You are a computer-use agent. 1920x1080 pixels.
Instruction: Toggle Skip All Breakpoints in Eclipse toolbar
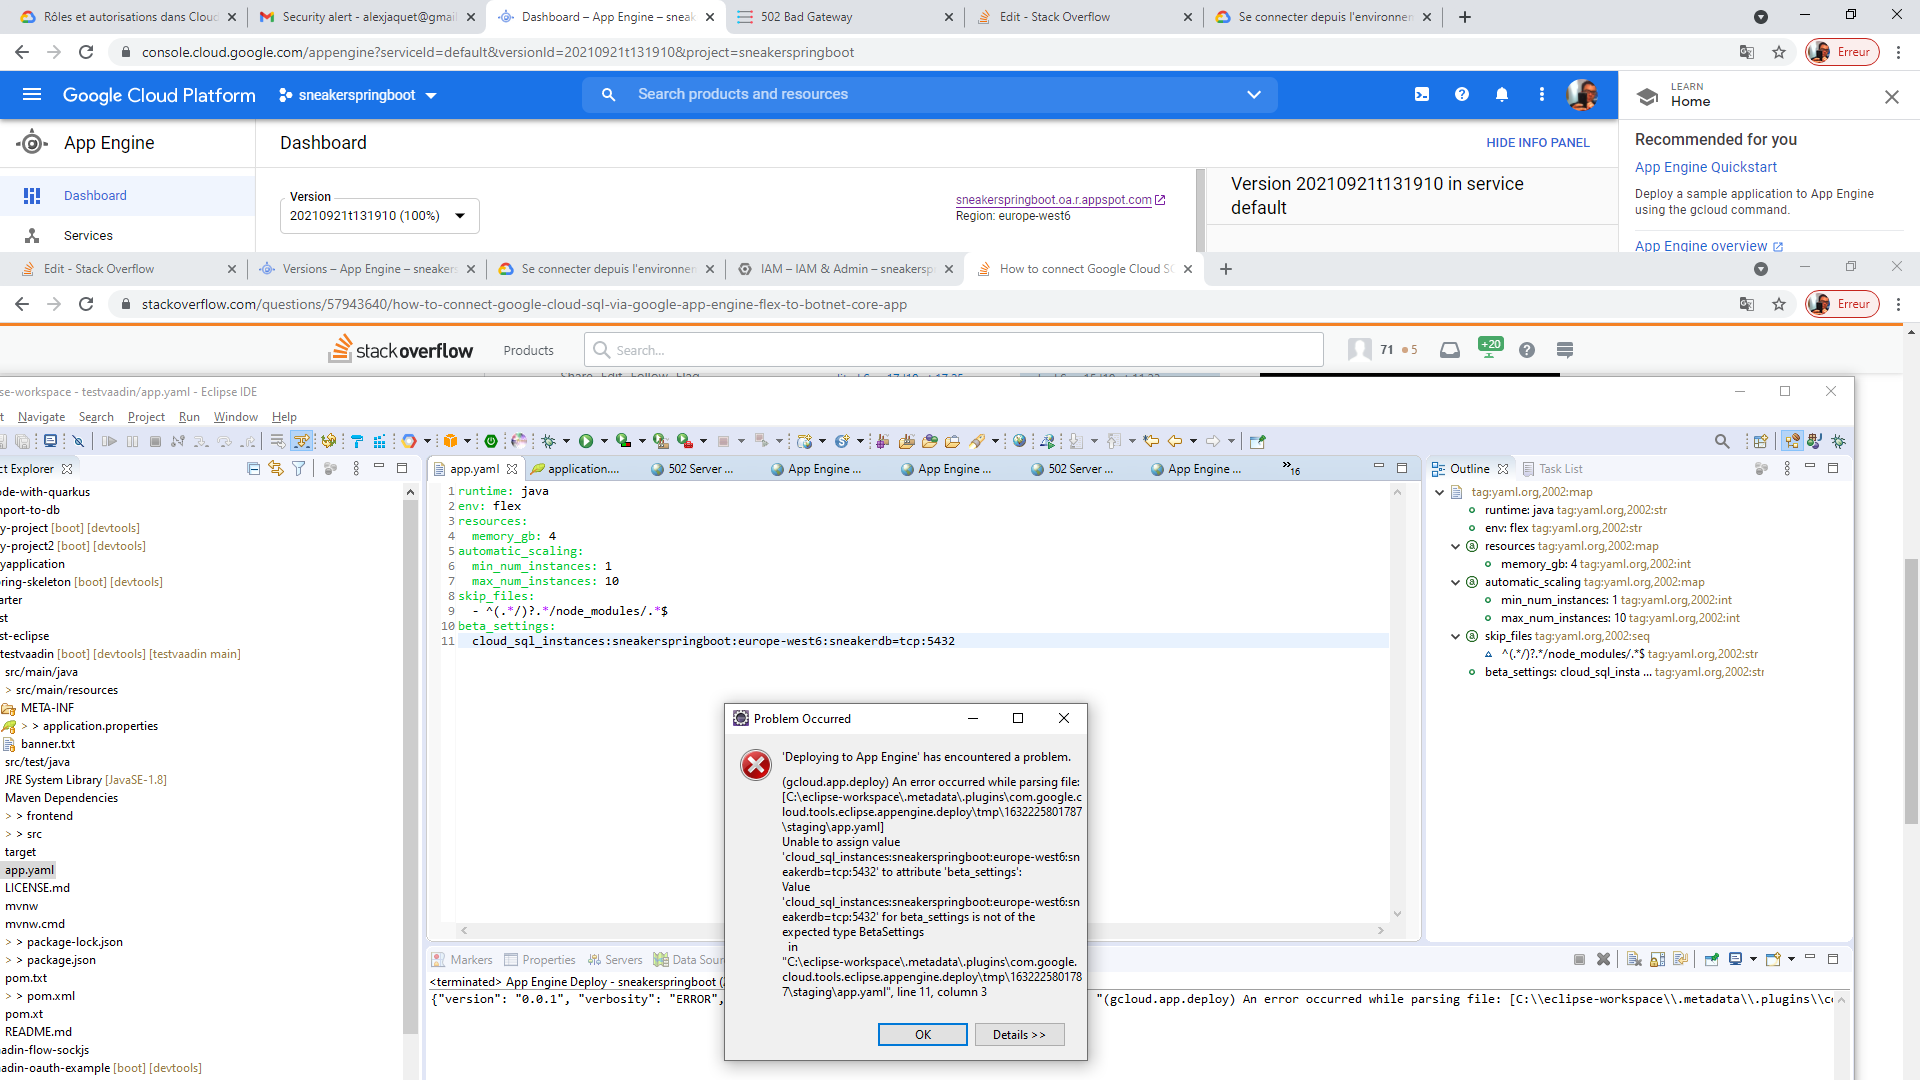pos(78,441)
